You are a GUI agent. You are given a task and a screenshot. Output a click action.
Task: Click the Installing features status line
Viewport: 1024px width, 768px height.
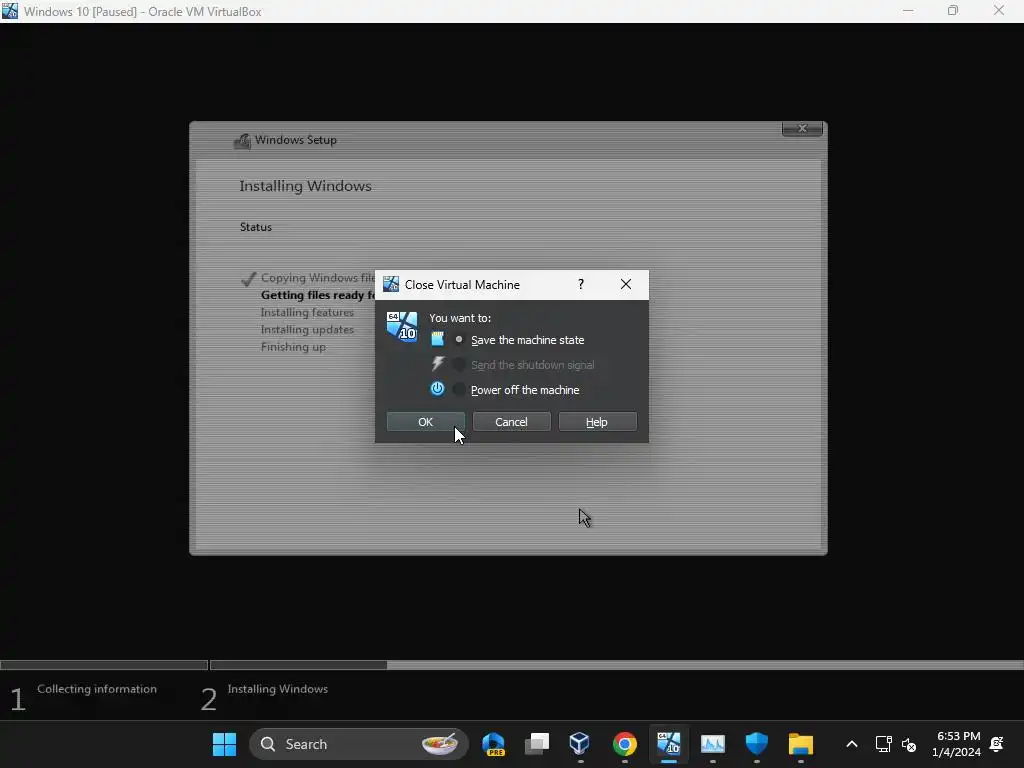coord(307,312)
